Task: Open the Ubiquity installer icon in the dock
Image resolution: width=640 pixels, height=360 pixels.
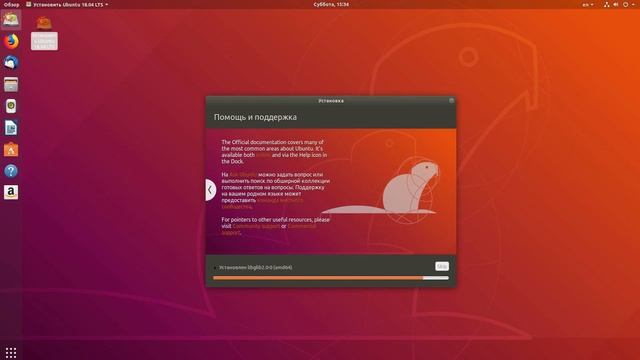Action: 11,19
